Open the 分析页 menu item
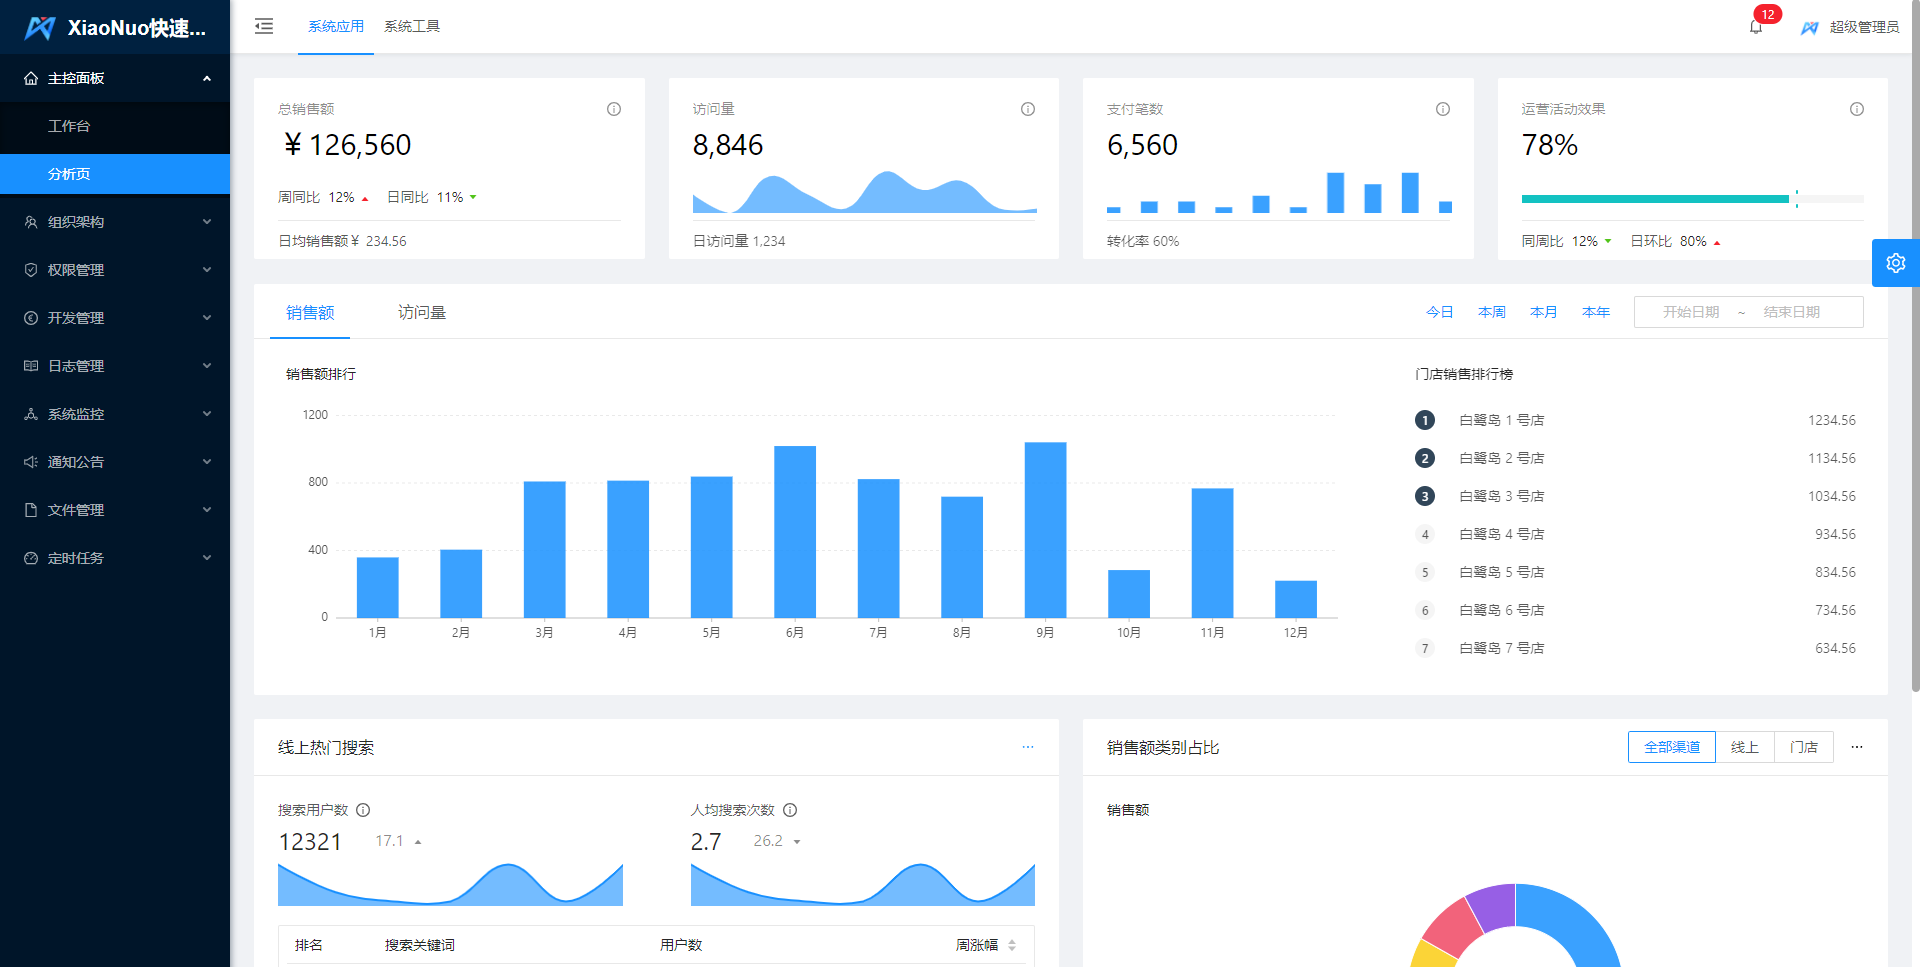 115,174
